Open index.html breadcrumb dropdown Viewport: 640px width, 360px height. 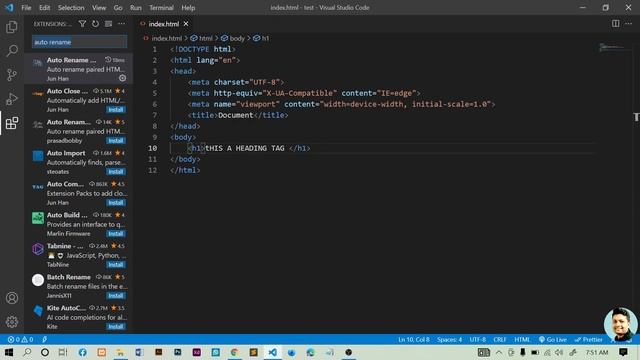pyautogui.click(x=166, y=38)
